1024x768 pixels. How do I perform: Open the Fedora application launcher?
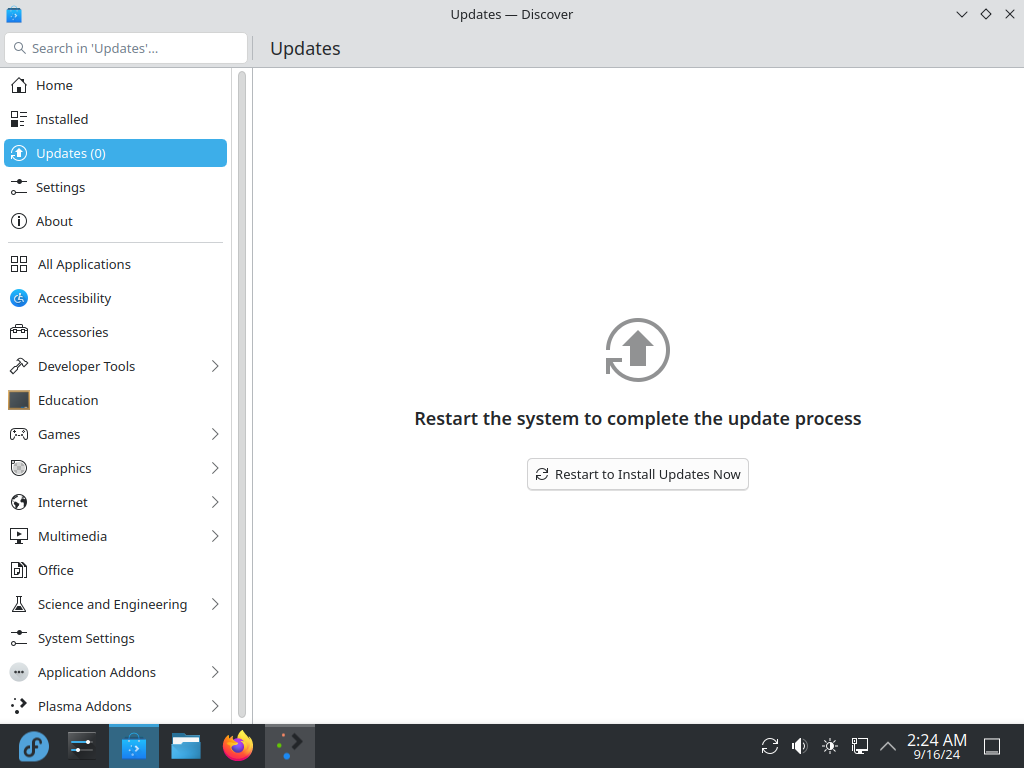coord(33,746)
